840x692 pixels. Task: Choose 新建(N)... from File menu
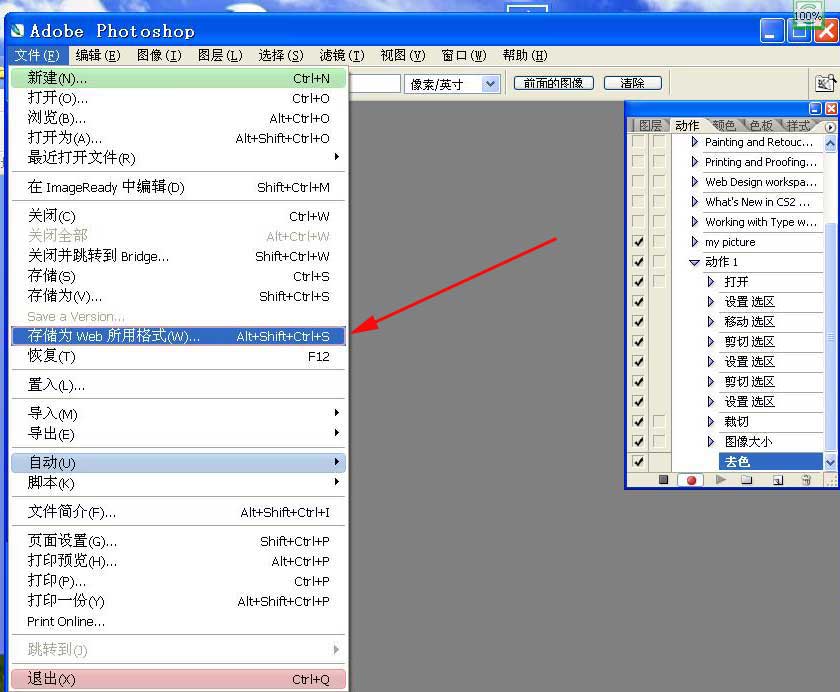coord(178,78)
